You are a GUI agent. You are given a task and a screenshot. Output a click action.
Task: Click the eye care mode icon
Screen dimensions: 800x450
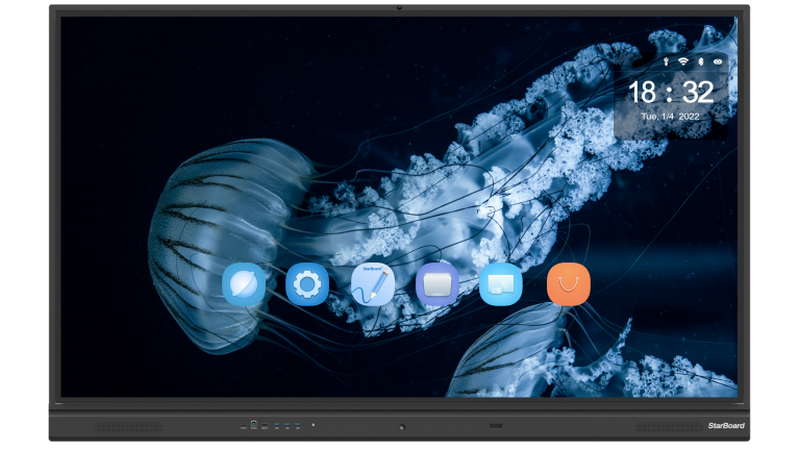[718, 62]
